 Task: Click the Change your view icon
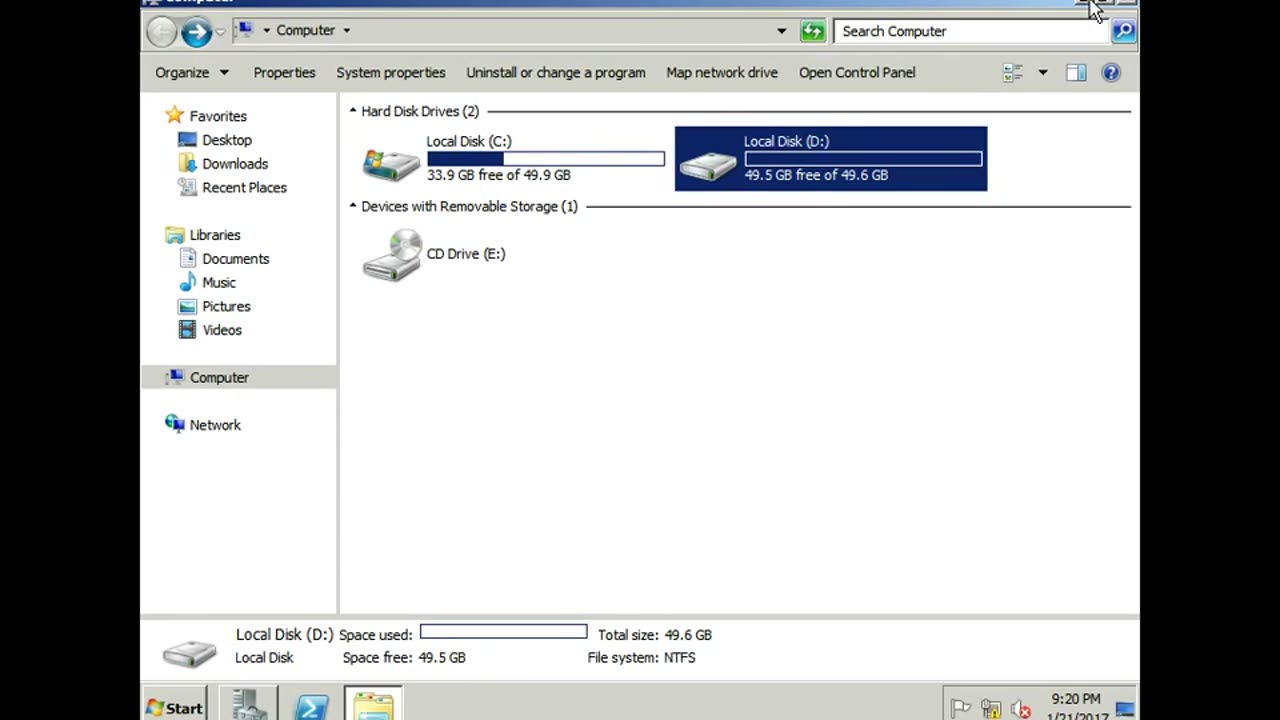point(1013,72)
